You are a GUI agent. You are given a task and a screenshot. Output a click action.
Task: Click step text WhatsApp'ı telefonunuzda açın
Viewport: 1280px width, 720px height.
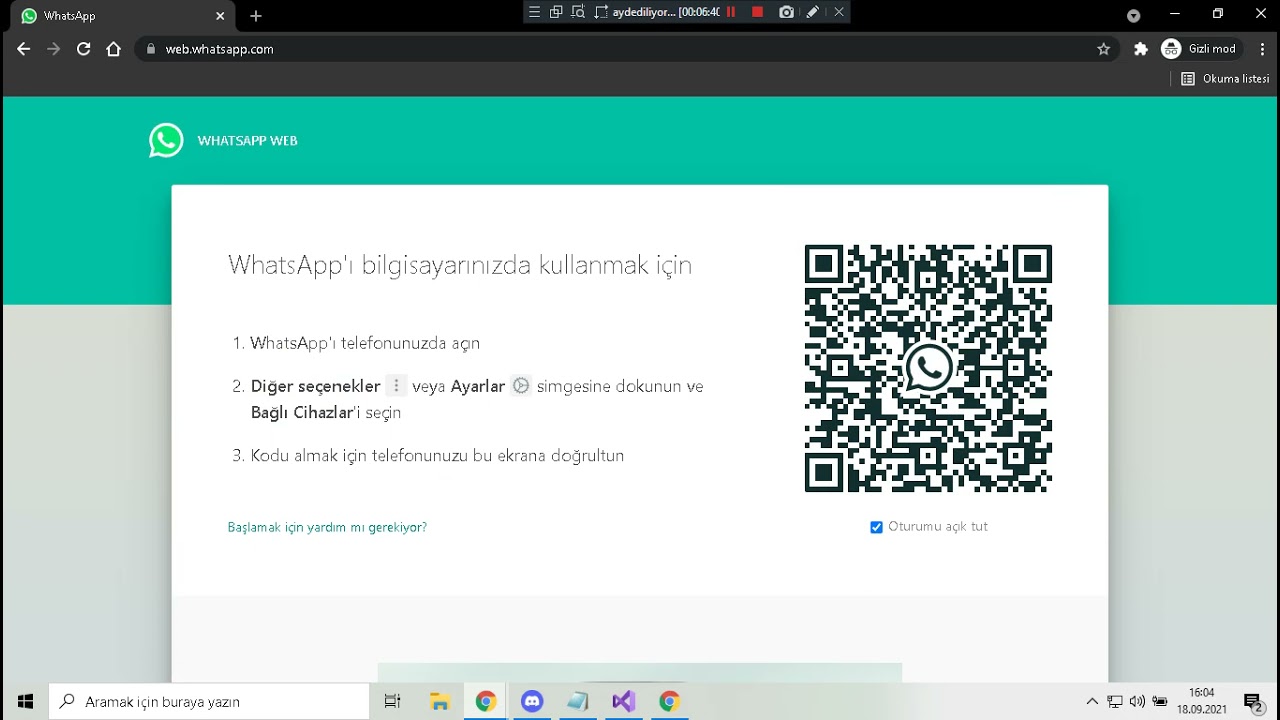tap(365, 343)
